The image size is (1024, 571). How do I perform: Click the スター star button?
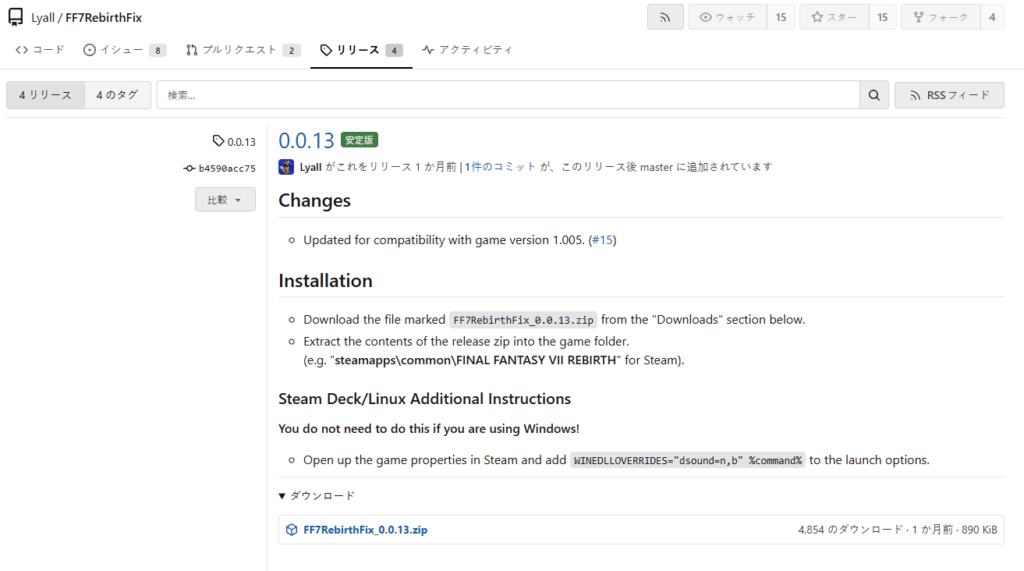pyautogui.click(x=834, y=17)
